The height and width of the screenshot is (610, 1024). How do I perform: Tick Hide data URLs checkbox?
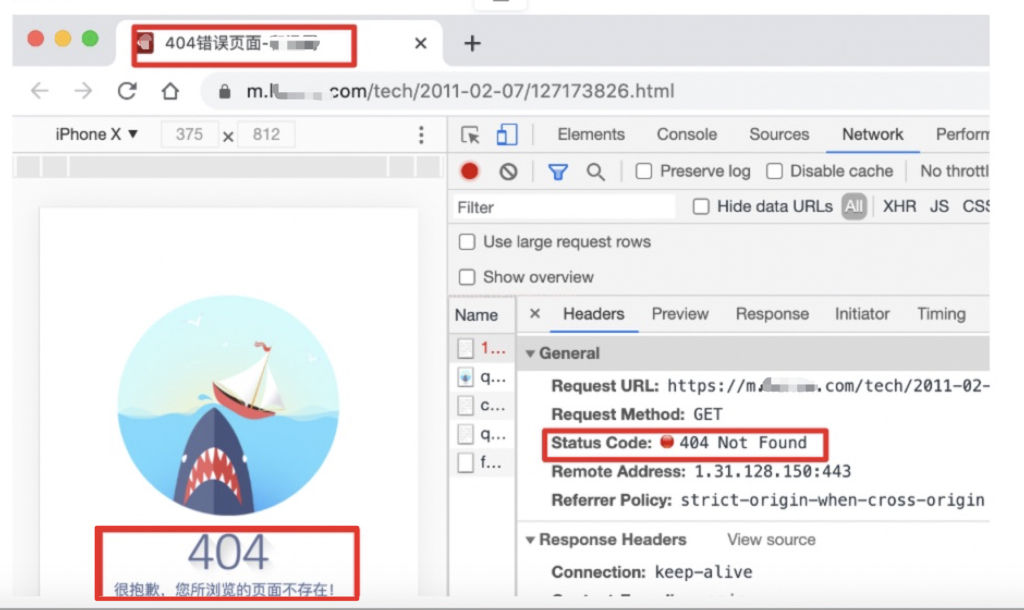click(701, 207)
